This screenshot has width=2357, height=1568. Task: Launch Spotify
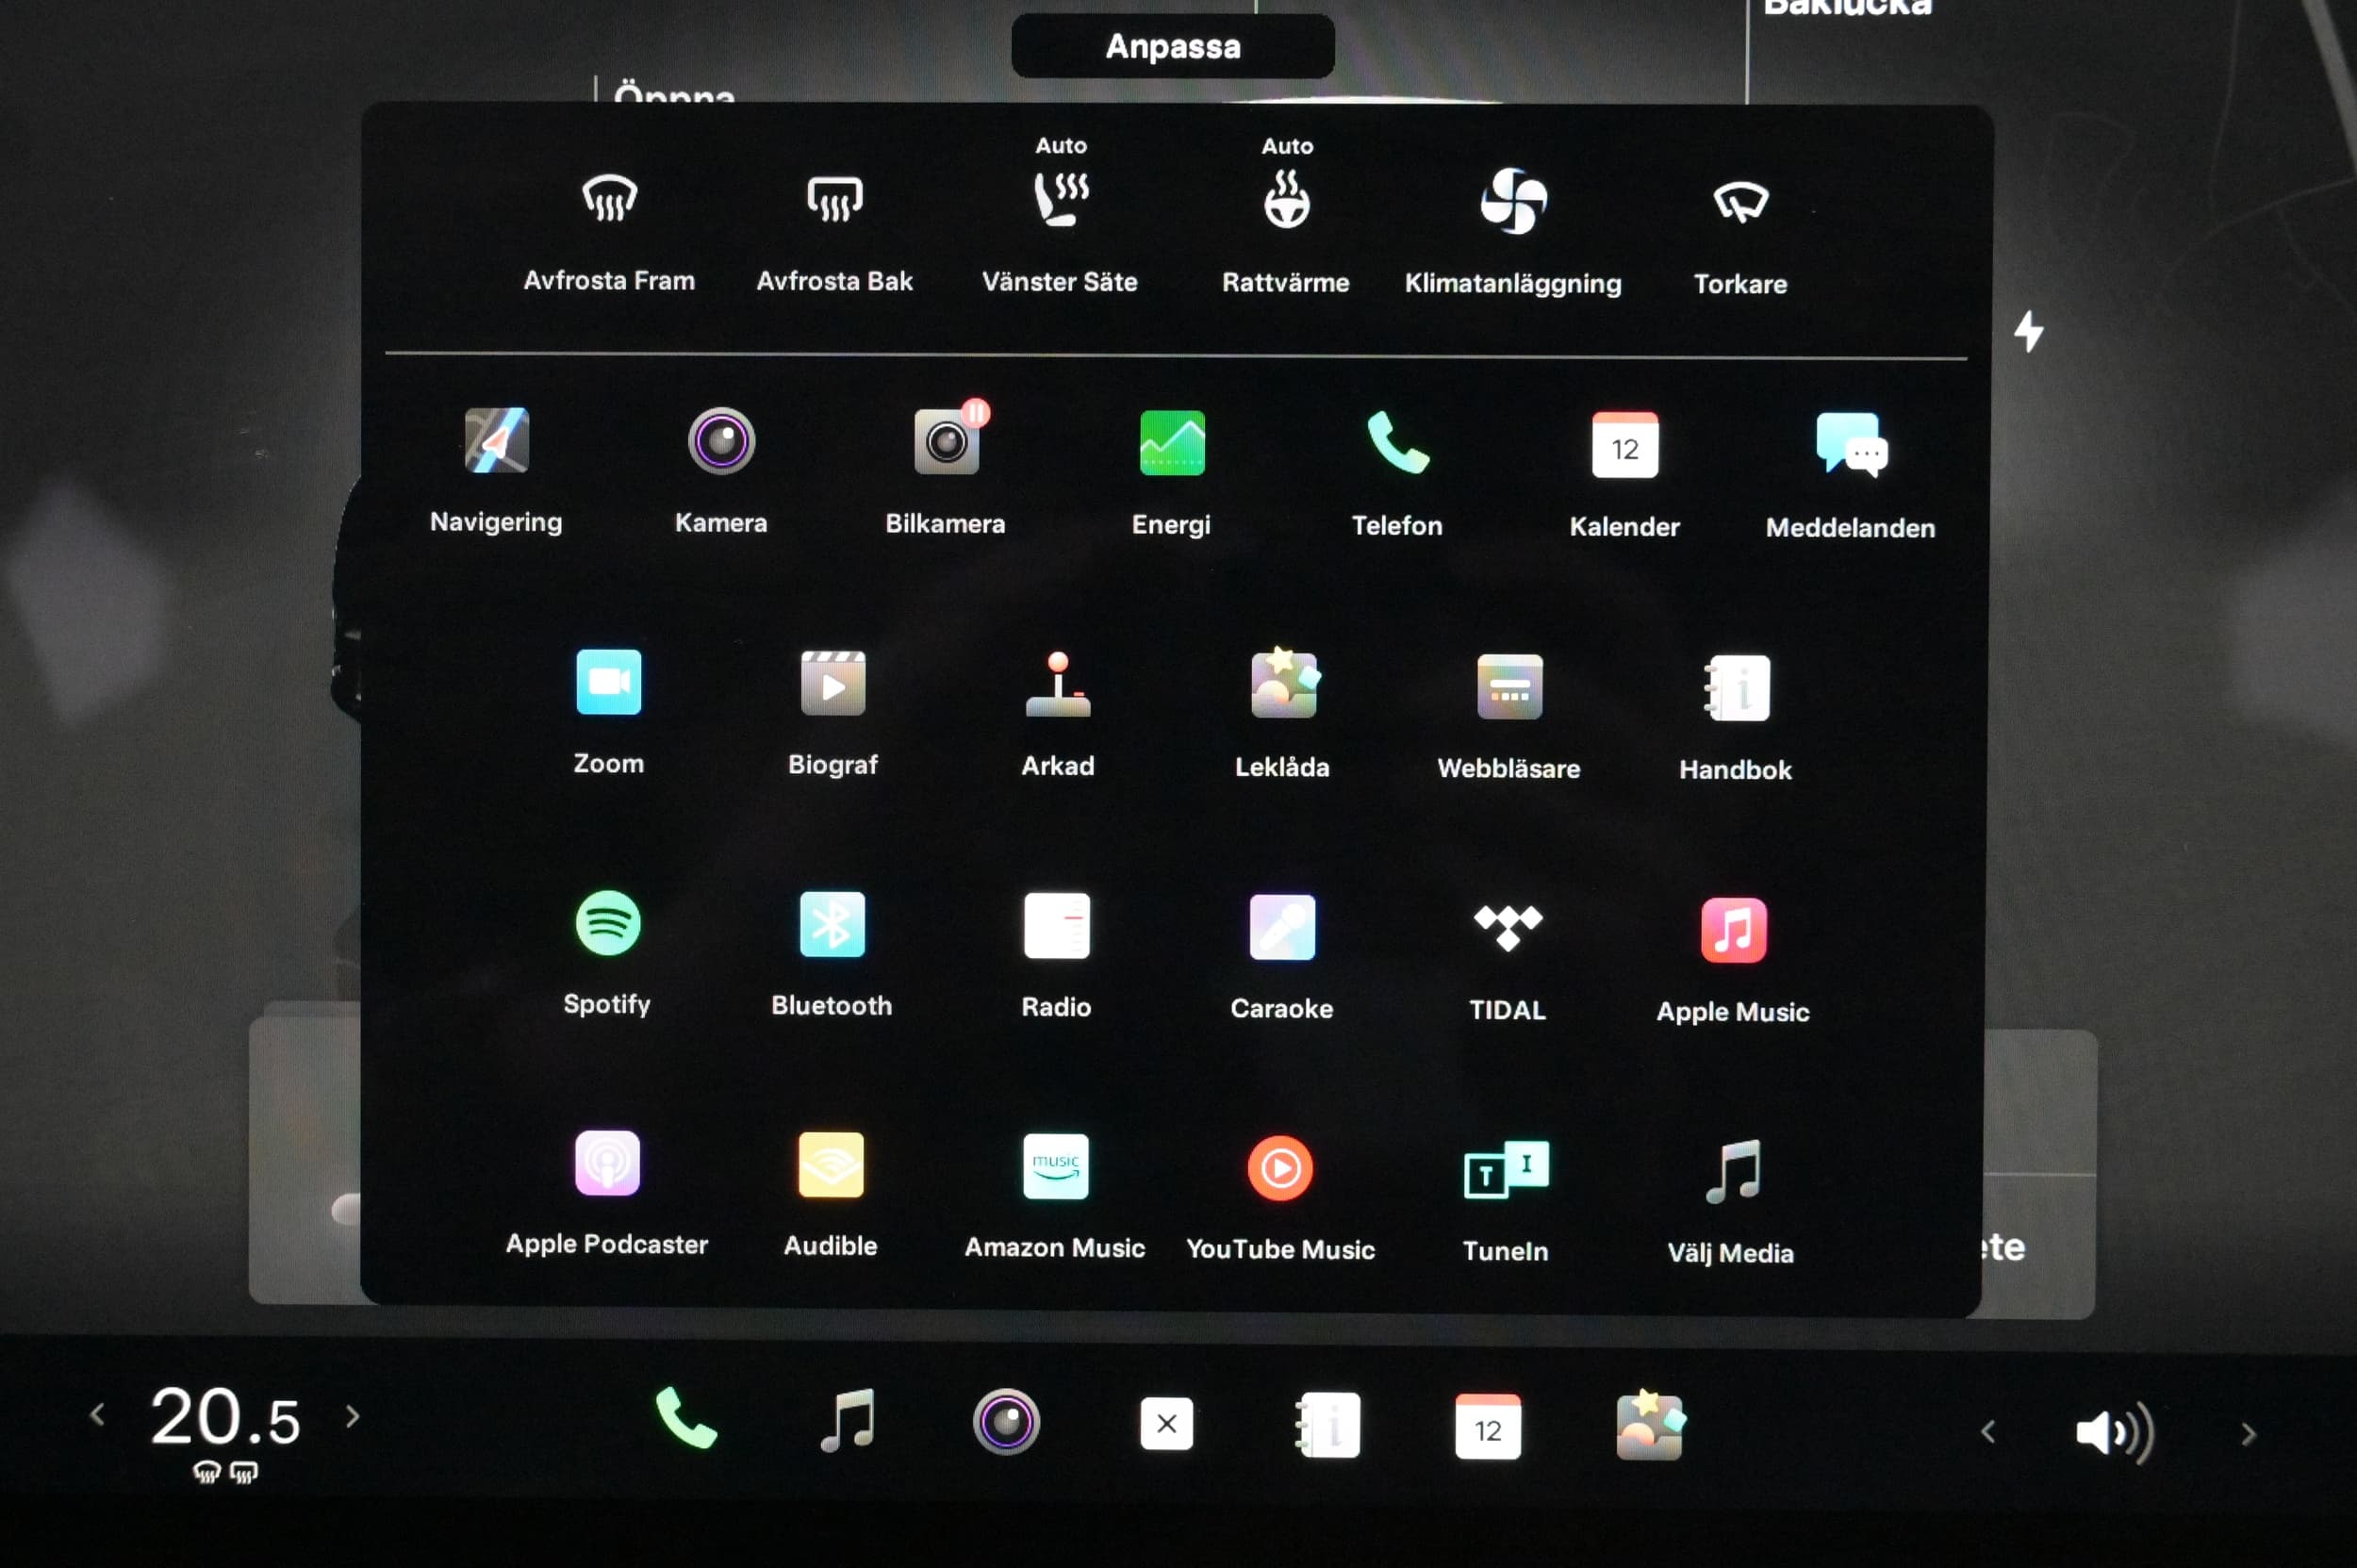(x=608, y=923)
